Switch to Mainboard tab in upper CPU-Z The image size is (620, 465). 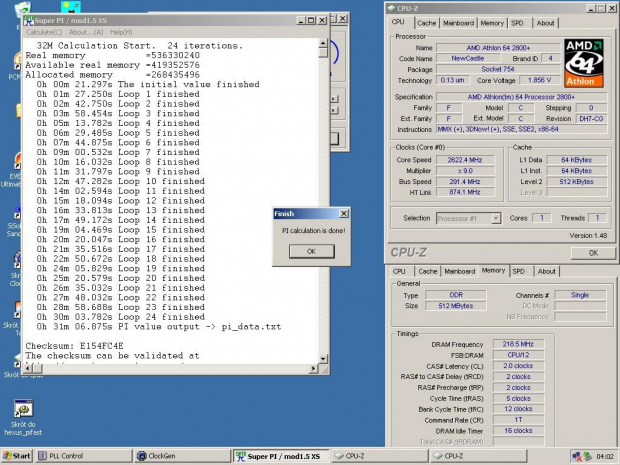click(458, 23)
